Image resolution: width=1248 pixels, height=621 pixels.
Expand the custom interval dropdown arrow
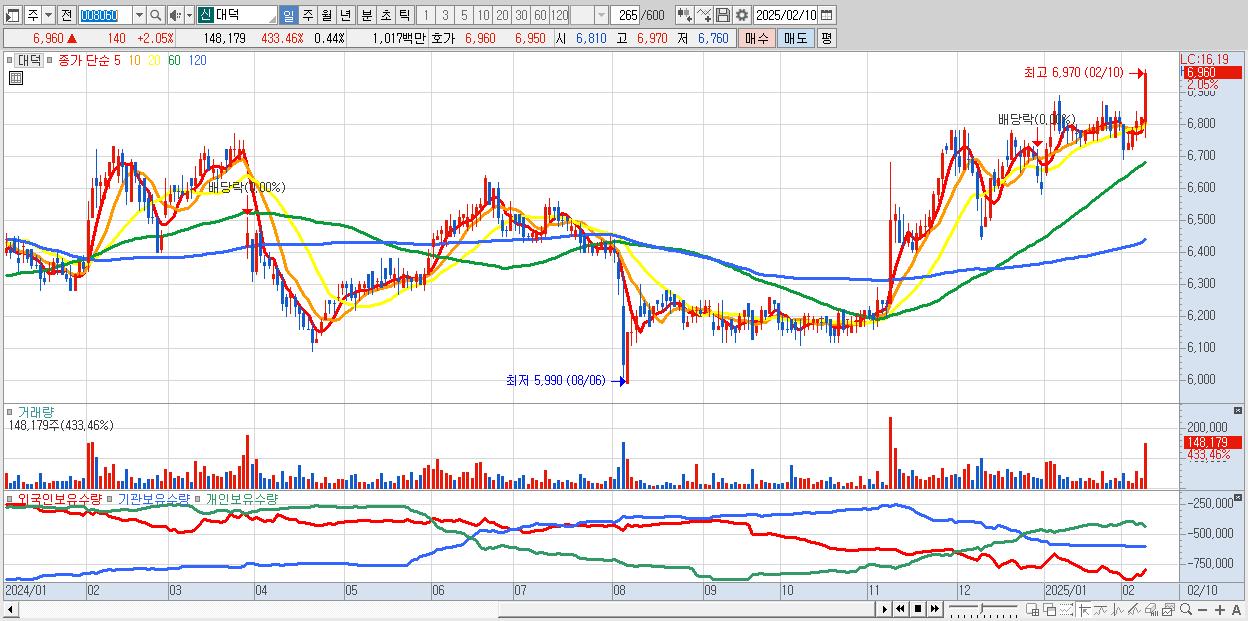point(601,16)
